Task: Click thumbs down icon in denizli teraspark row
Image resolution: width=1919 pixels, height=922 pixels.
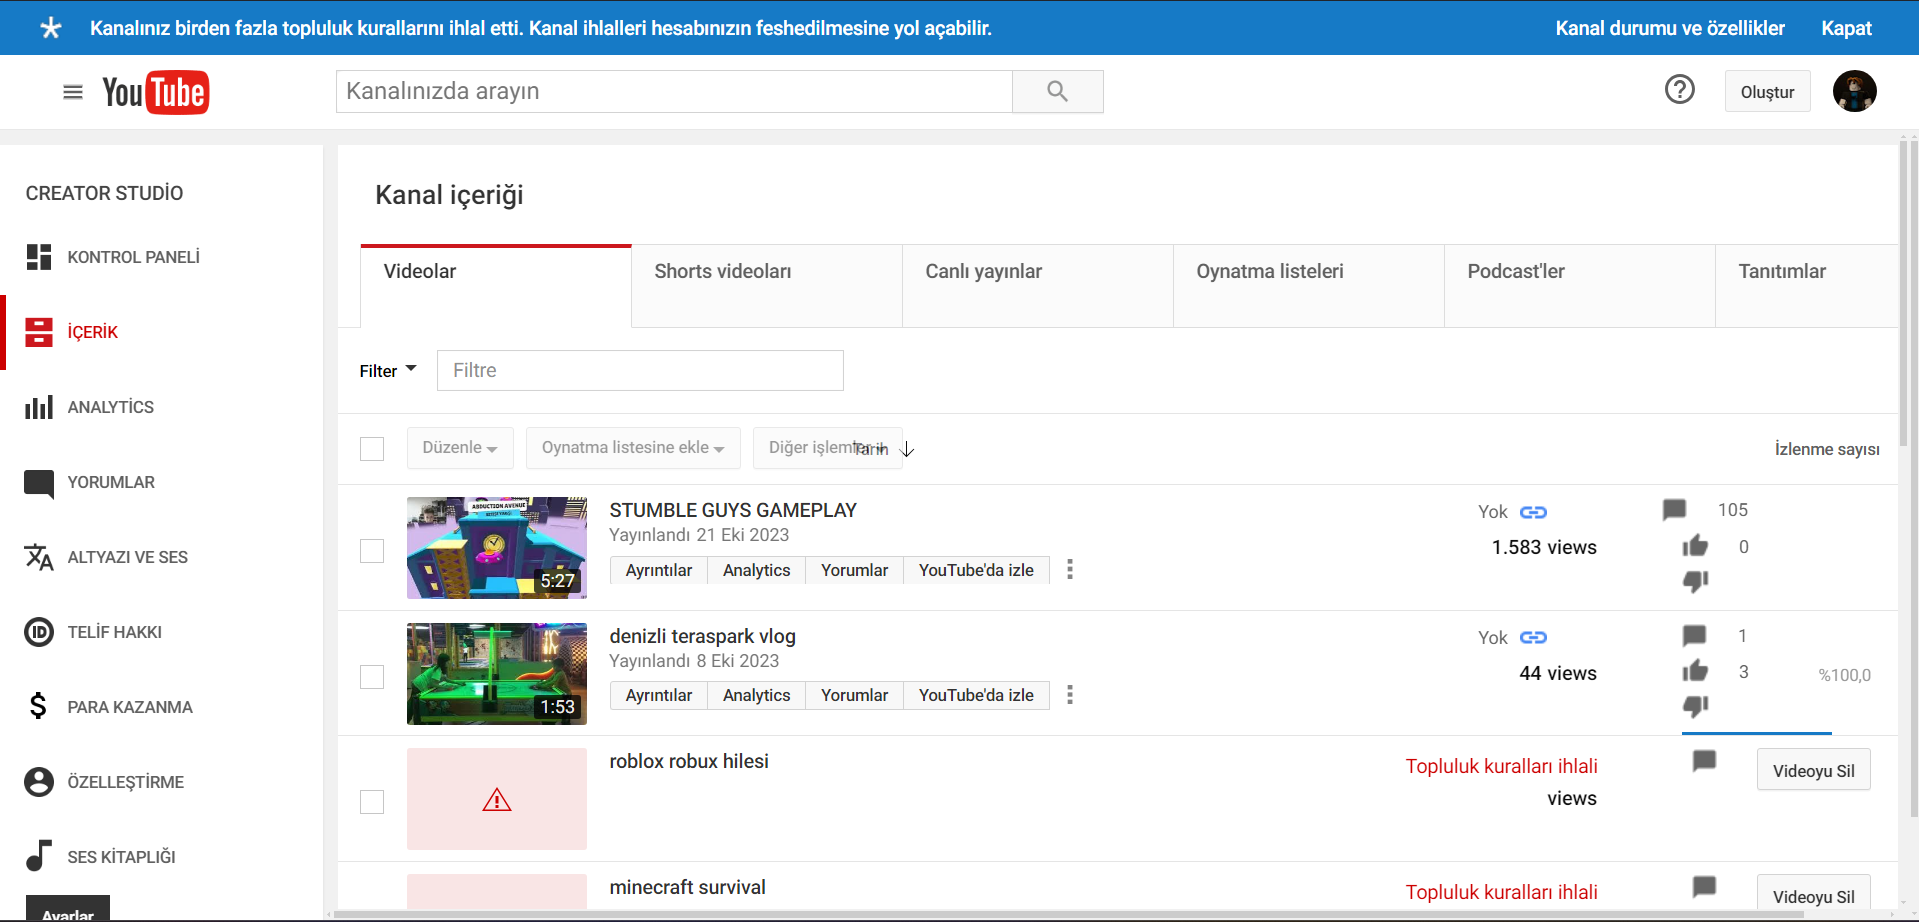Action: tap(1695, 706)
